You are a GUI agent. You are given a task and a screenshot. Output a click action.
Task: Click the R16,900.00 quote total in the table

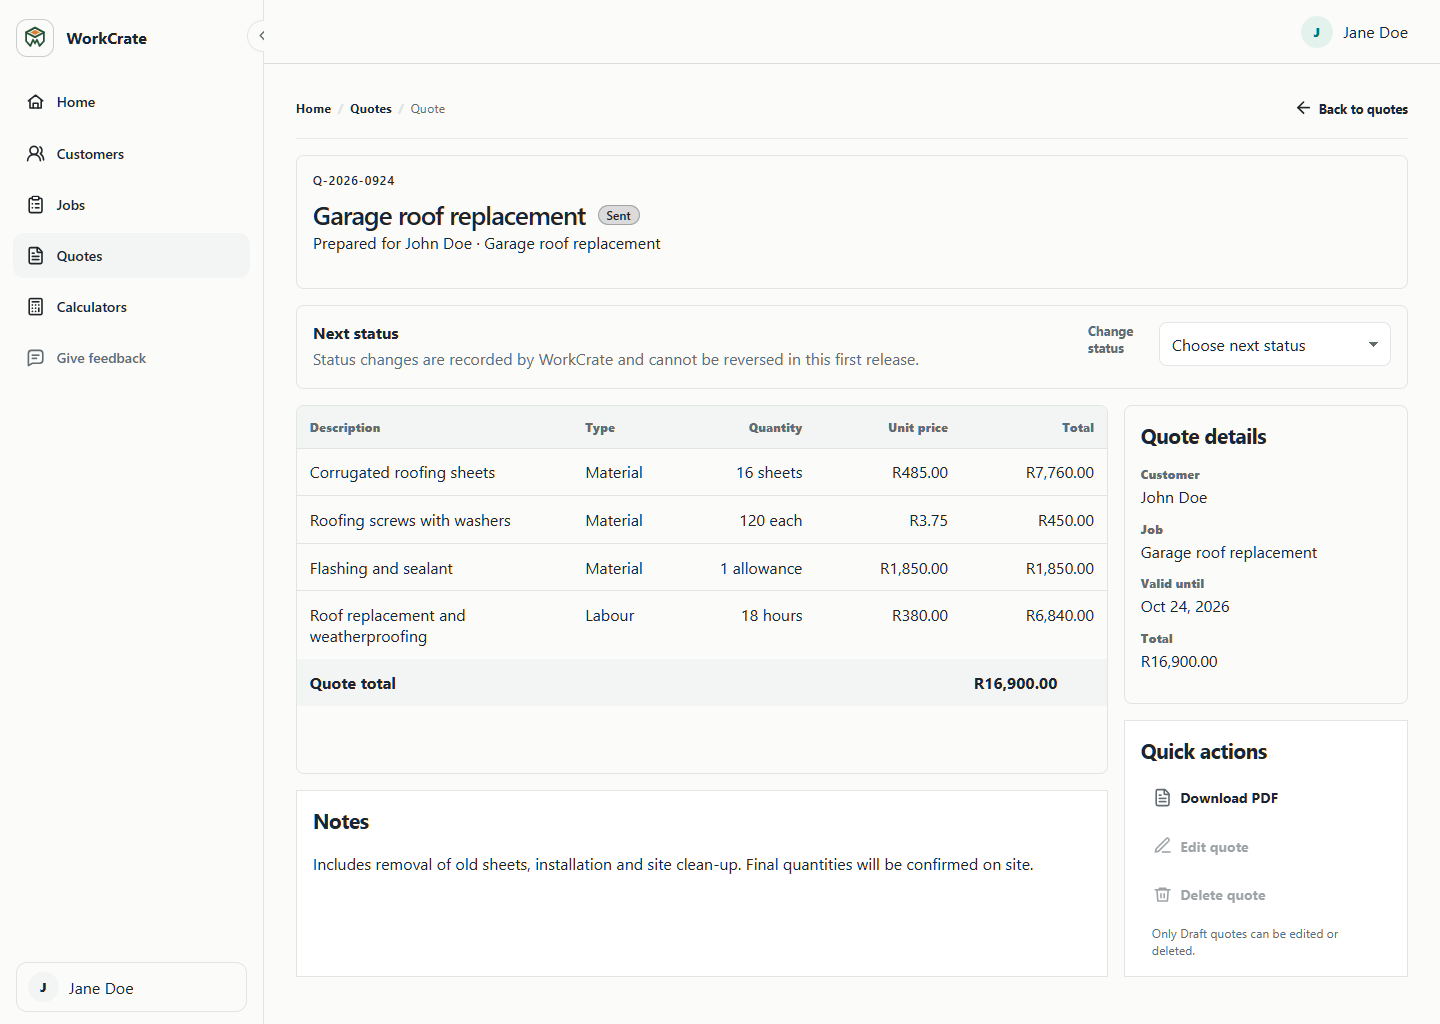click(1015, 684)
